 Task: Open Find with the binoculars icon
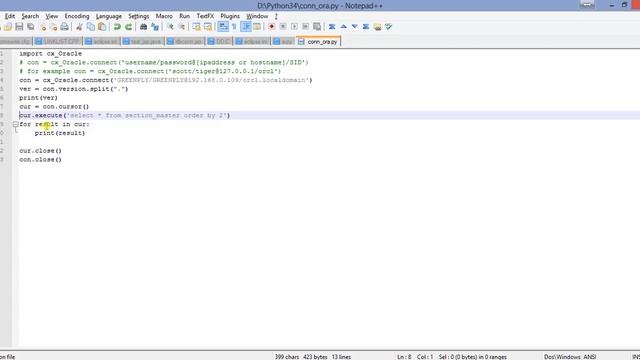(143, 27)
